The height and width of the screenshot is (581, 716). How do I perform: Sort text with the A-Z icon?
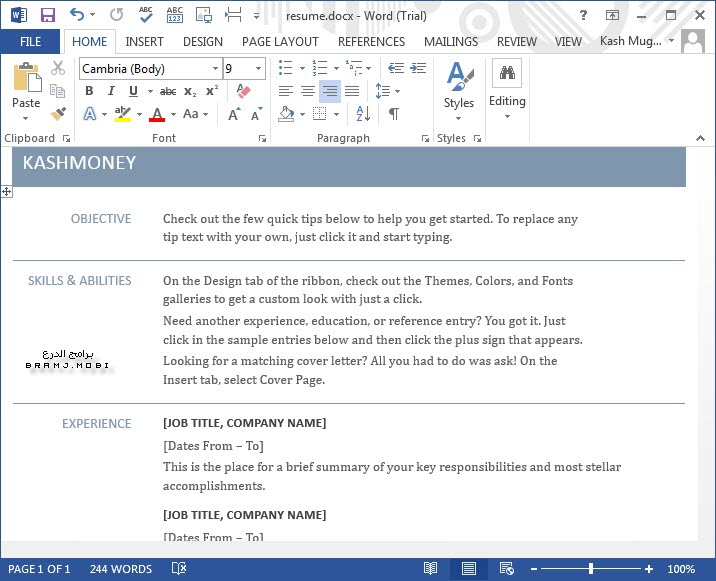[x=363, y=114]
